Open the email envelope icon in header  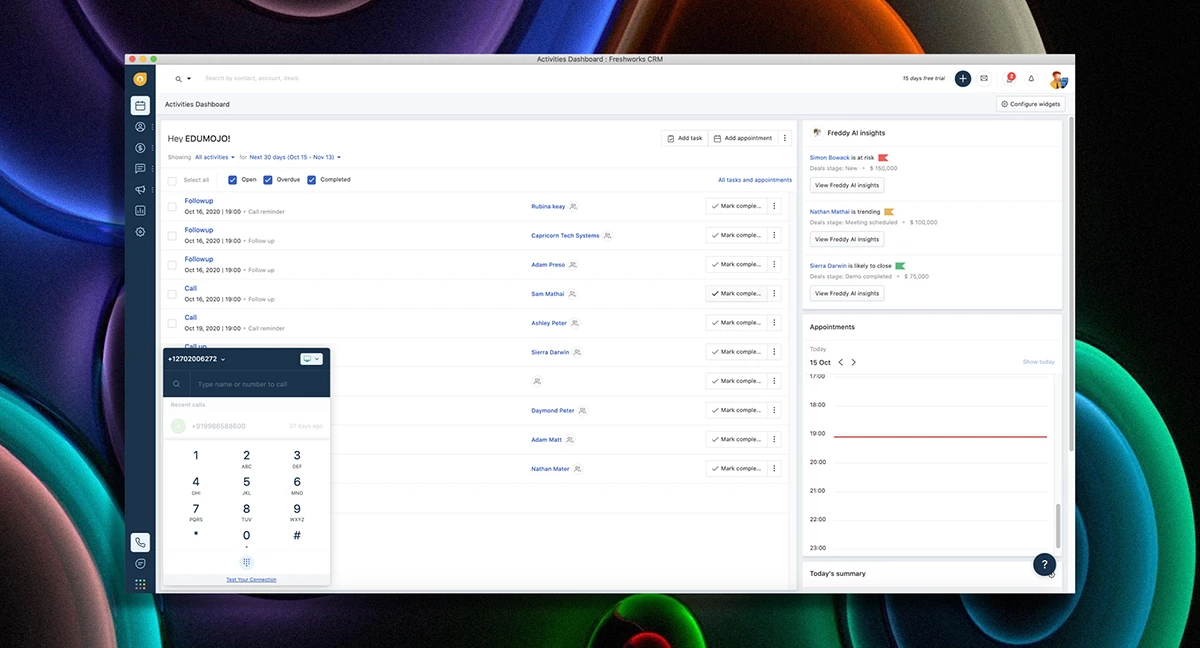tap(984, 78)
